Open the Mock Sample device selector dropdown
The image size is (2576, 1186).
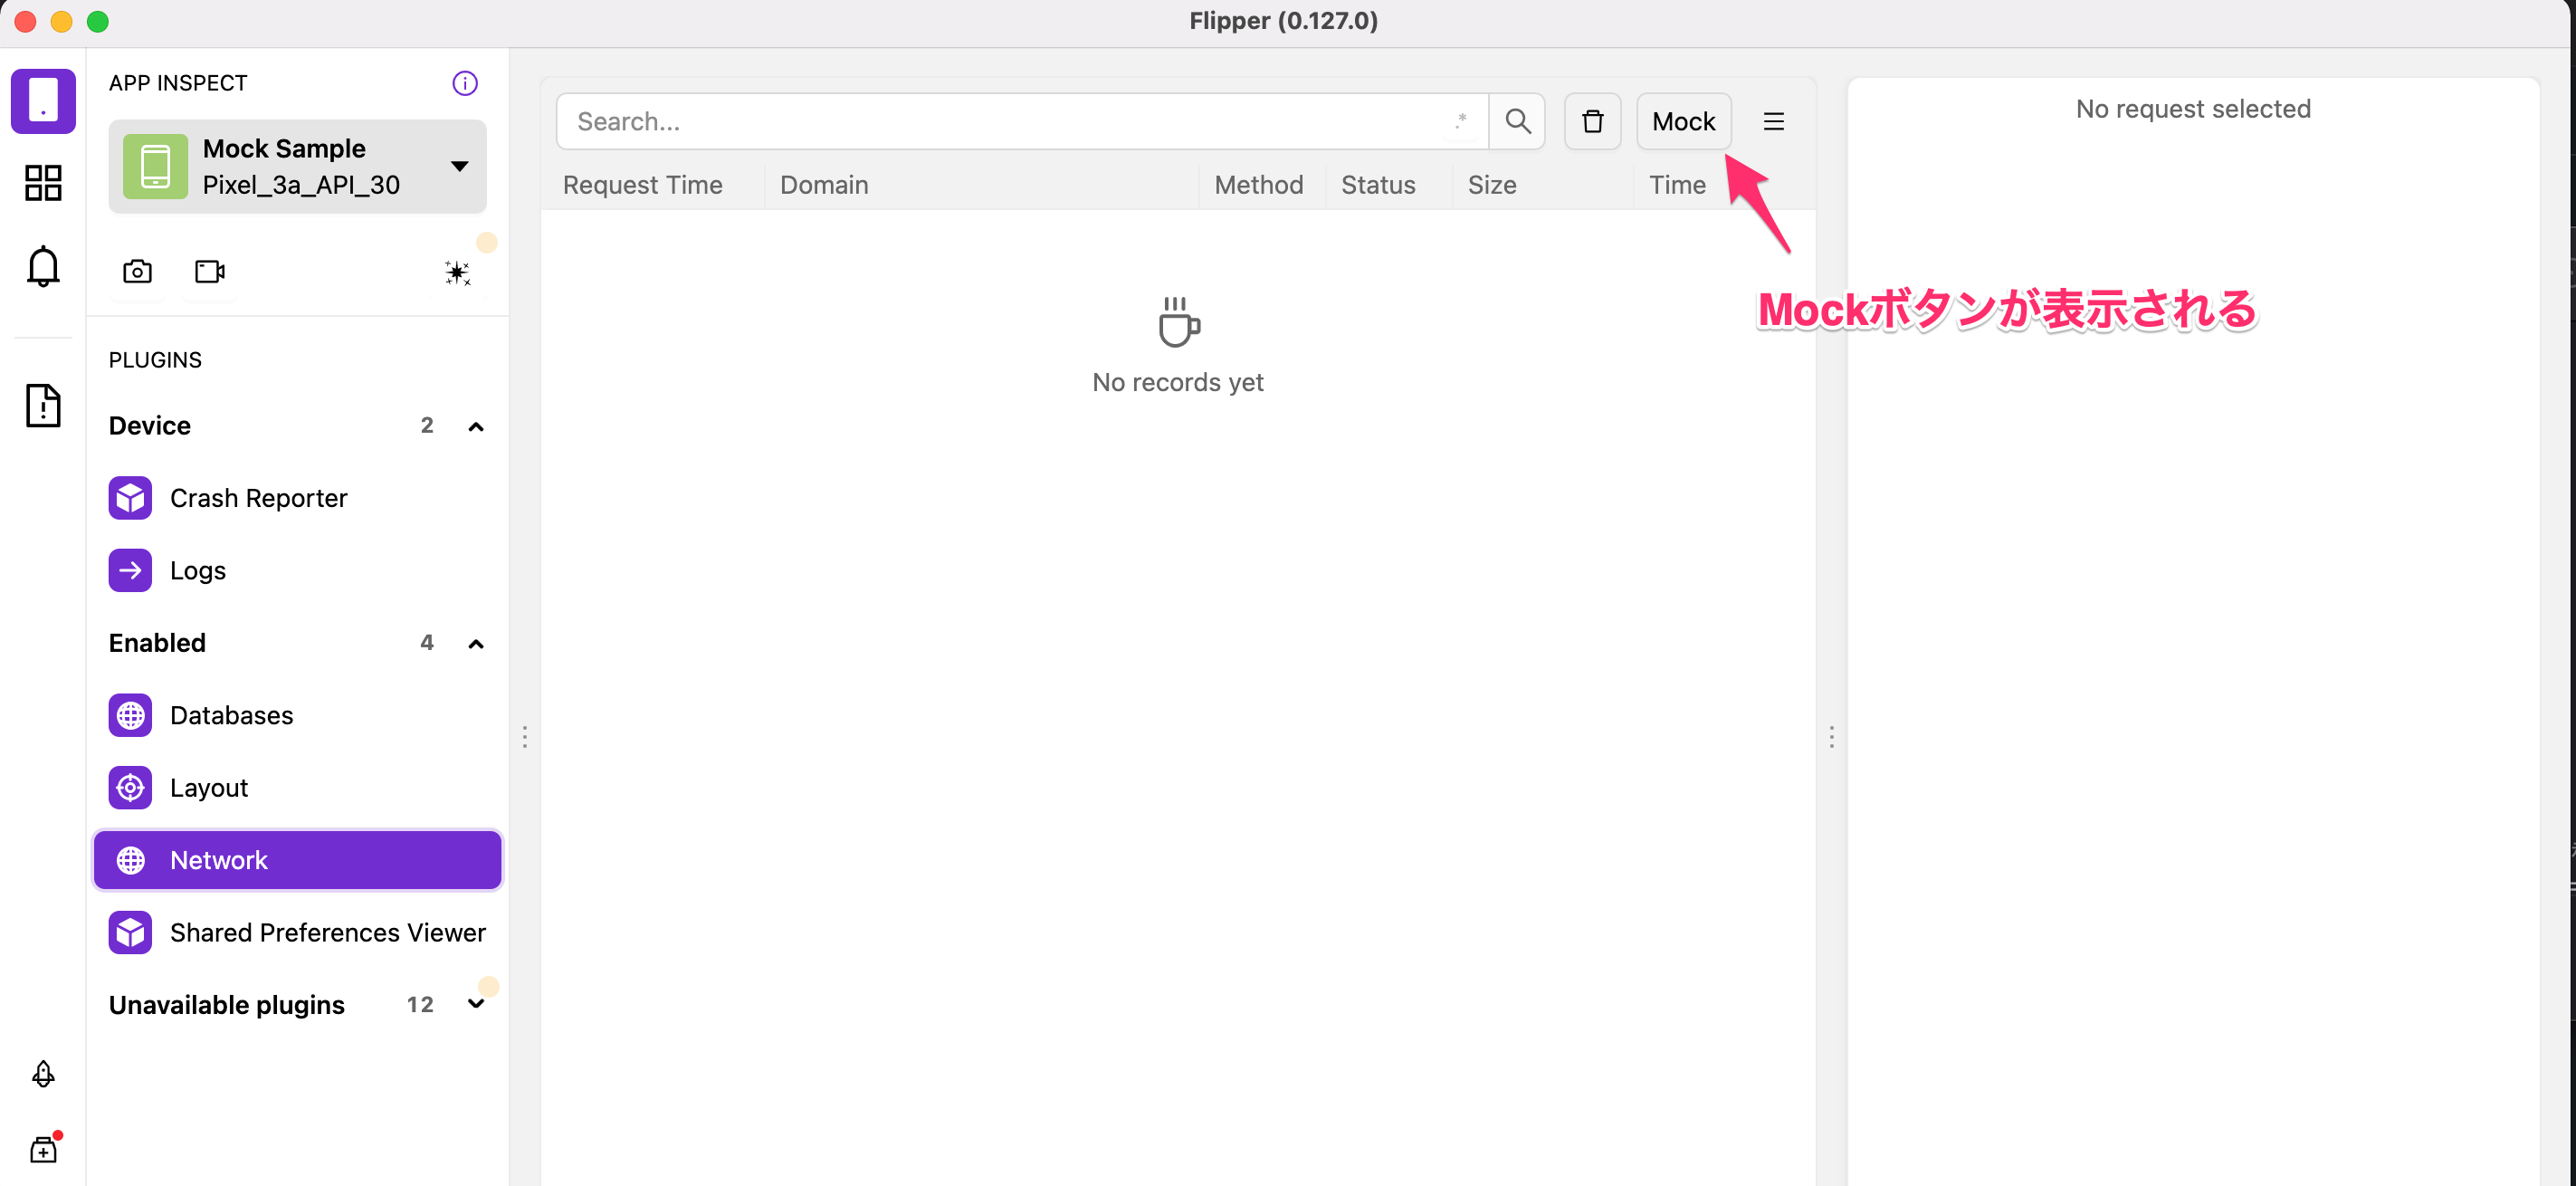click(459, 166)
